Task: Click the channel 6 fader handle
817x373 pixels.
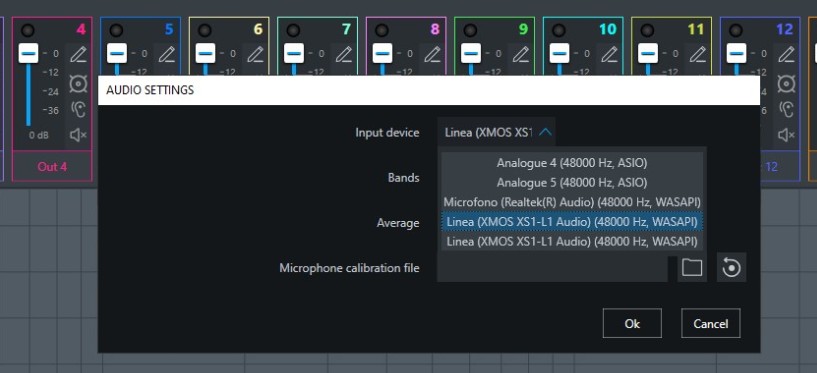Action: pyautogui.click(x=205, y=53)
